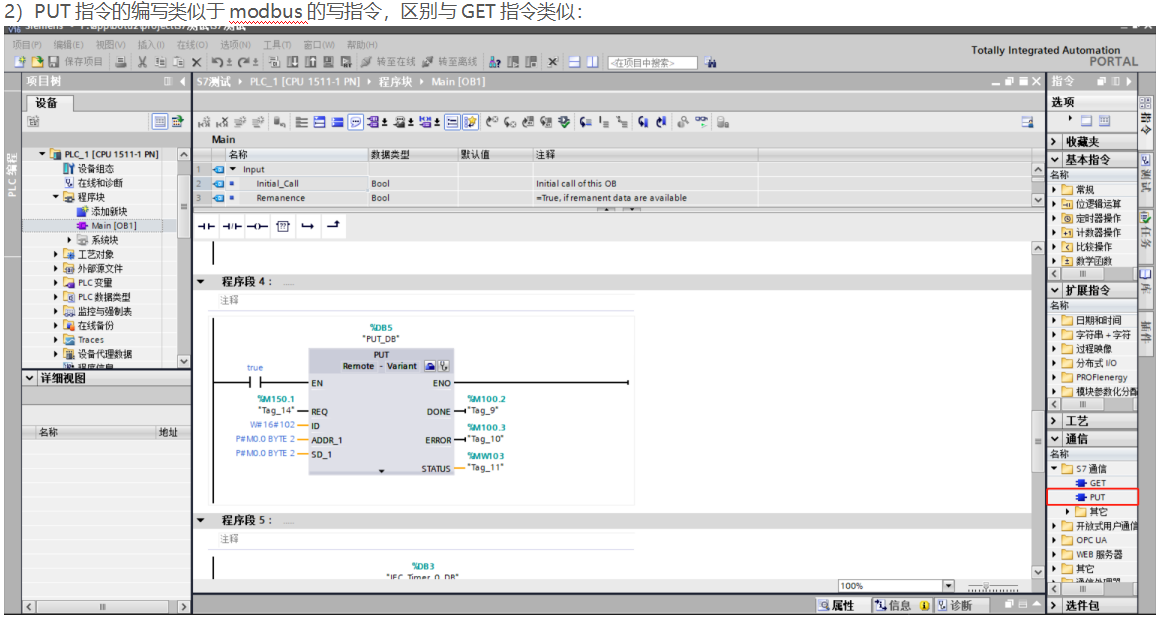Insert empty box instruction icon
Screen dimensions: 1160x619
282,226
